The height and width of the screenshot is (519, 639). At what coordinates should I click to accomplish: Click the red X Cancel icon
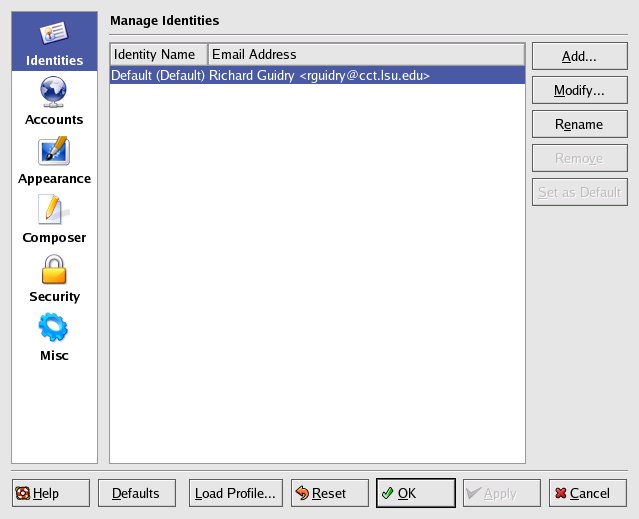click(561, 493)
